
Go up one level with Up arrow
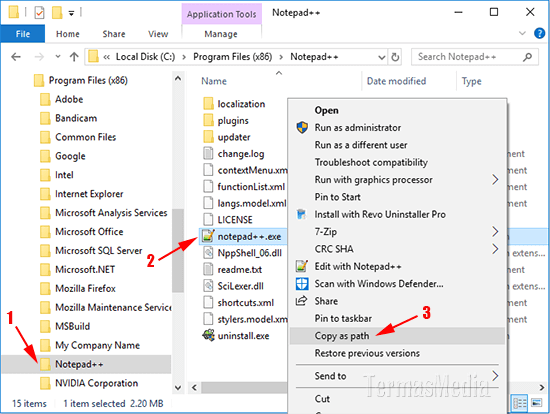point(74,57)
